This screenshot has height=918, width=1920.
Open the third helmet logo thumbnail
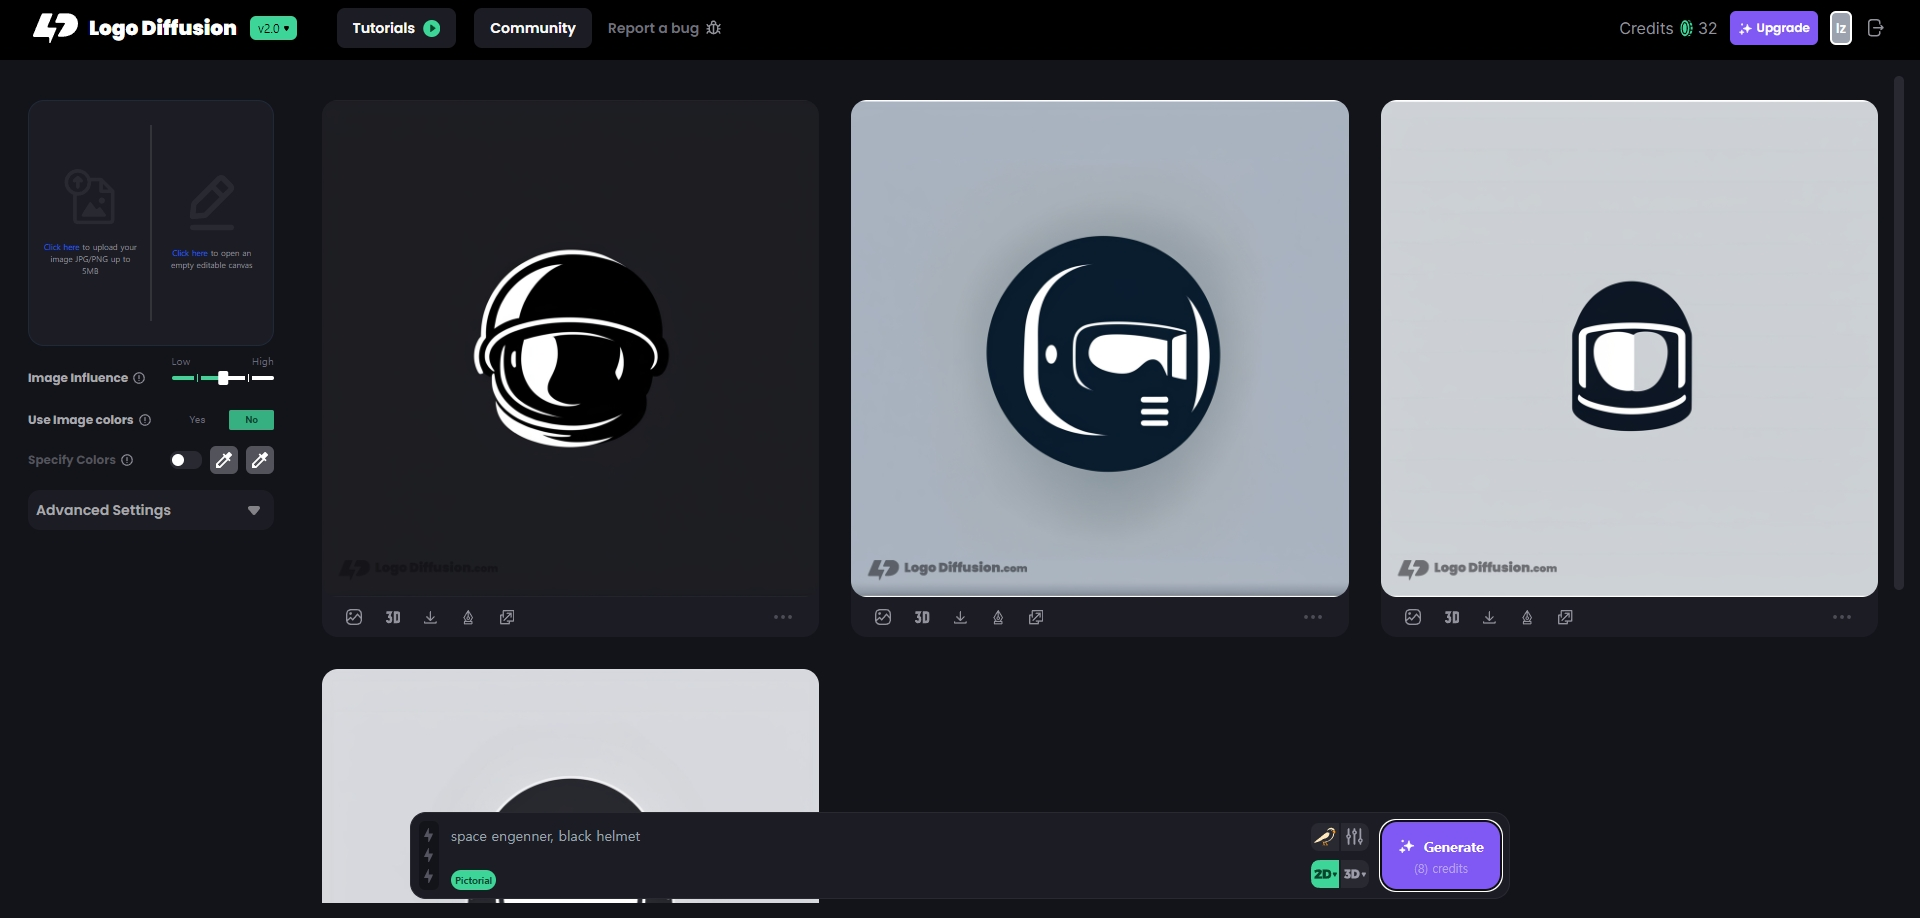(x=1629, y=348)
